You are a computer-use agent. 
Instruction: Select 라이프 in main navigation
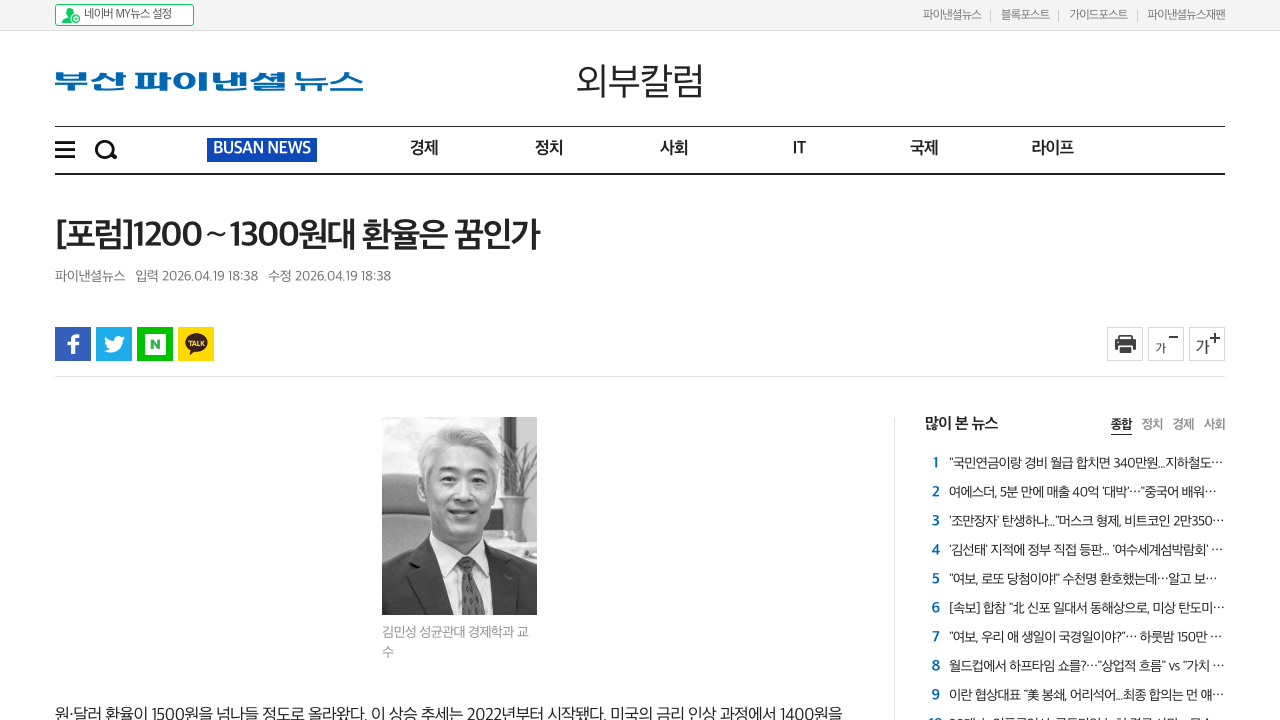1052,148
